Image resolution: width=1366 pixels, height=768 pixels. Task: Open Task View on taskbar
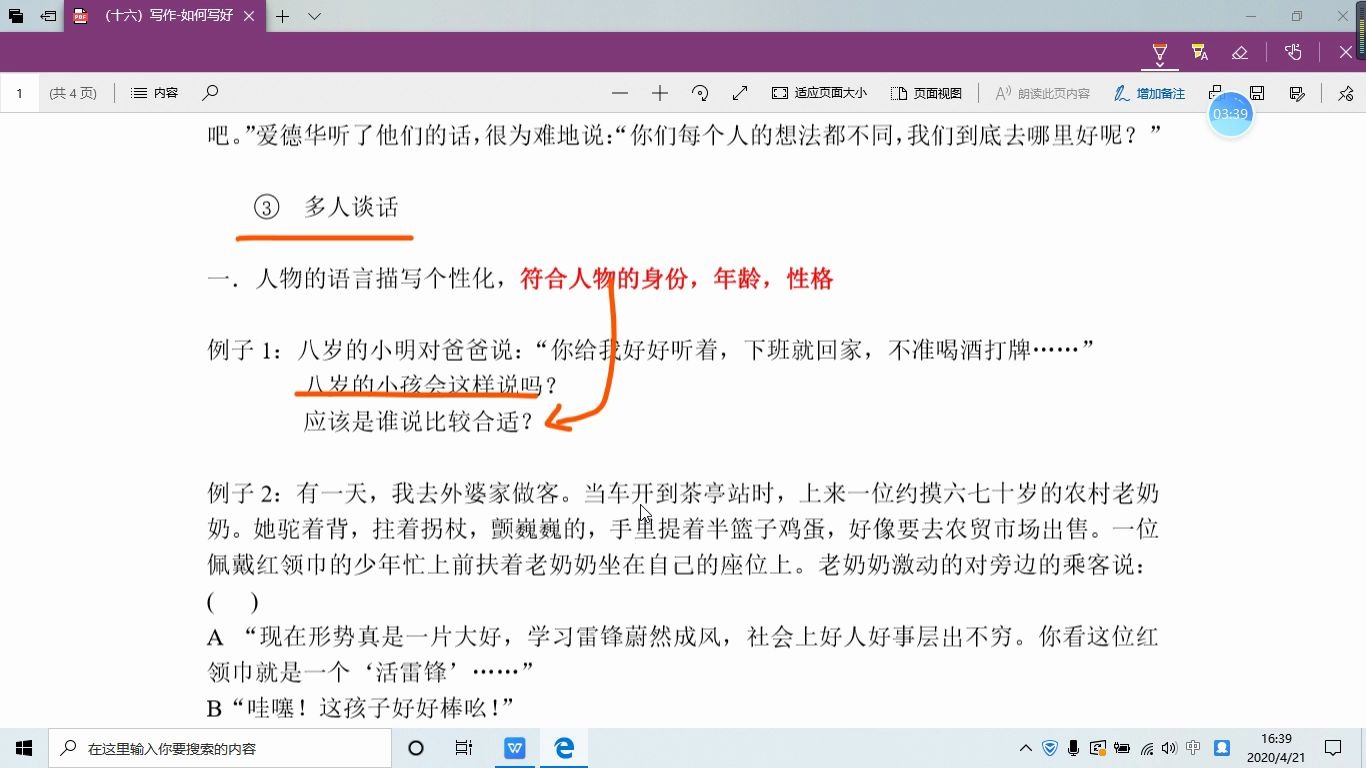point(464,748)
